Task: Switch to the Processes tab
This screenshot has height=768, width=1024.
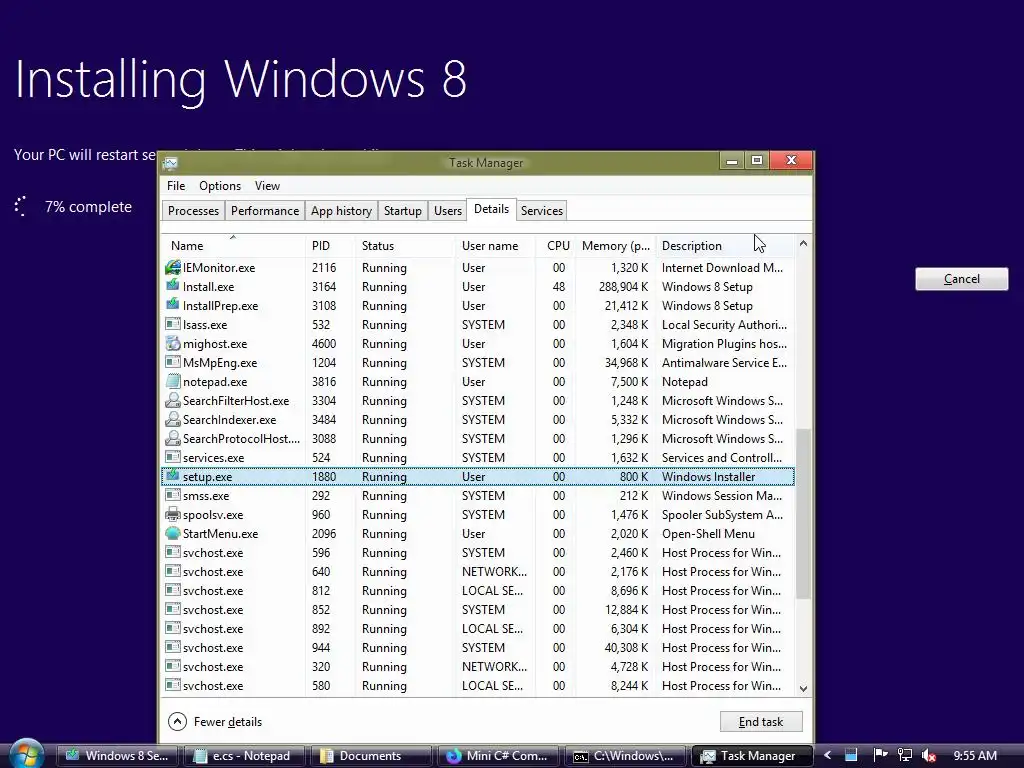Action: click(193, 211)
